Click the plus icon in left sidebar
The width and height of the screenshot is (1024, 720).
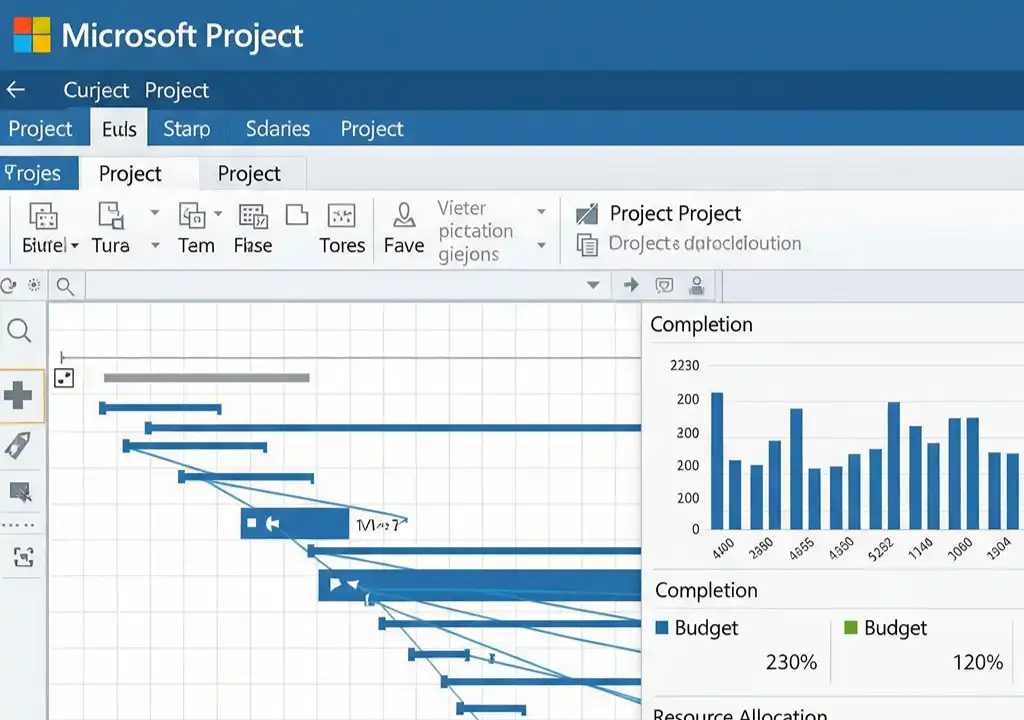tap(18, 395)
